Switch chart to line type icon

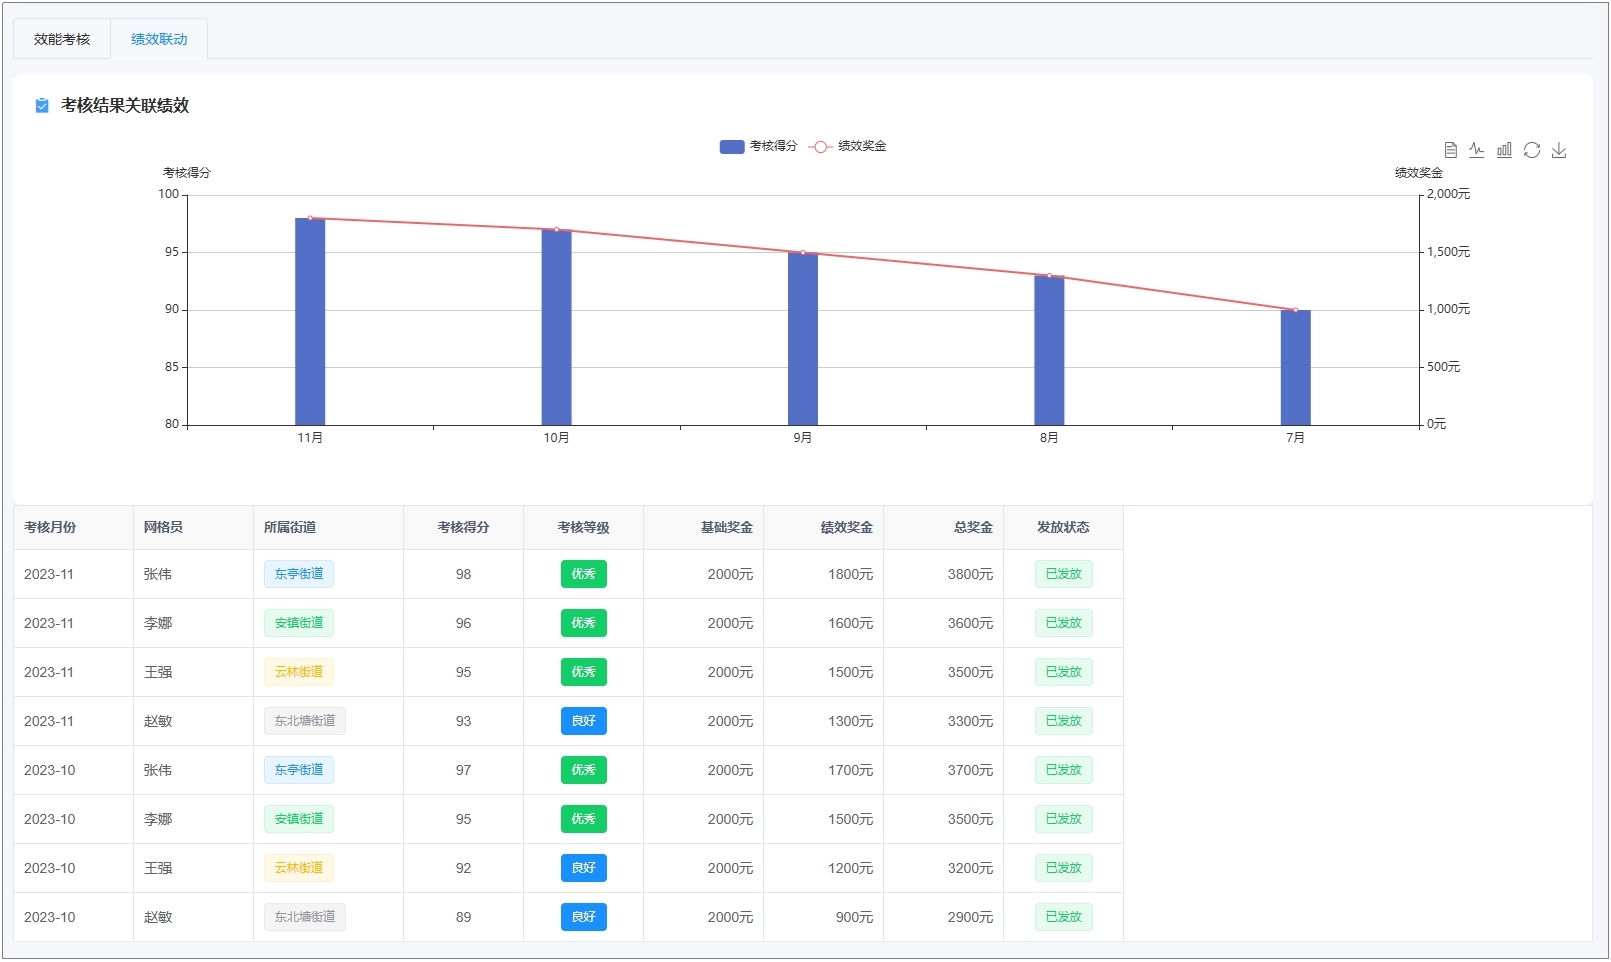coord(1477,150)
